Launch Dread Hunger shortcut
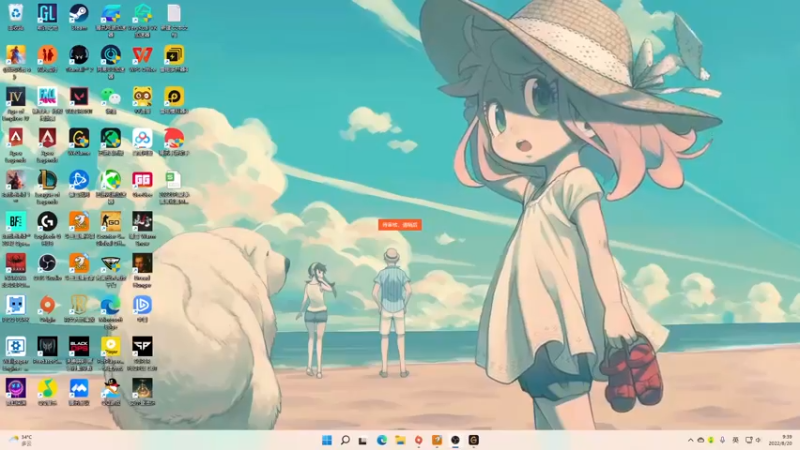Viewport: 800px width, 450px height. pos(142,264)
